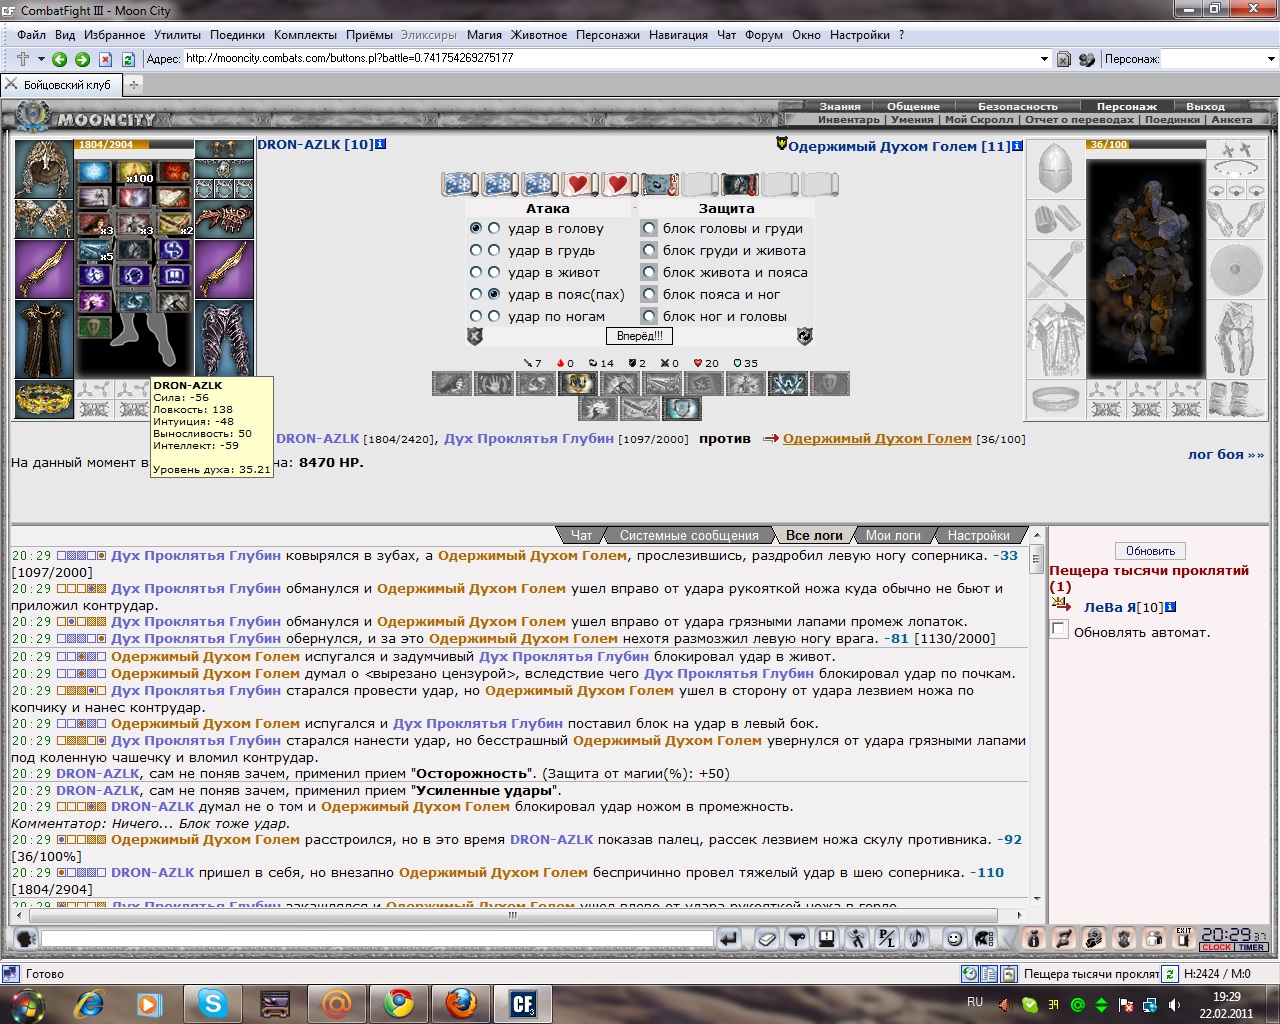Select 'блок груди и живота' defense
The image size is (1280, 1024).
(649, 250)
